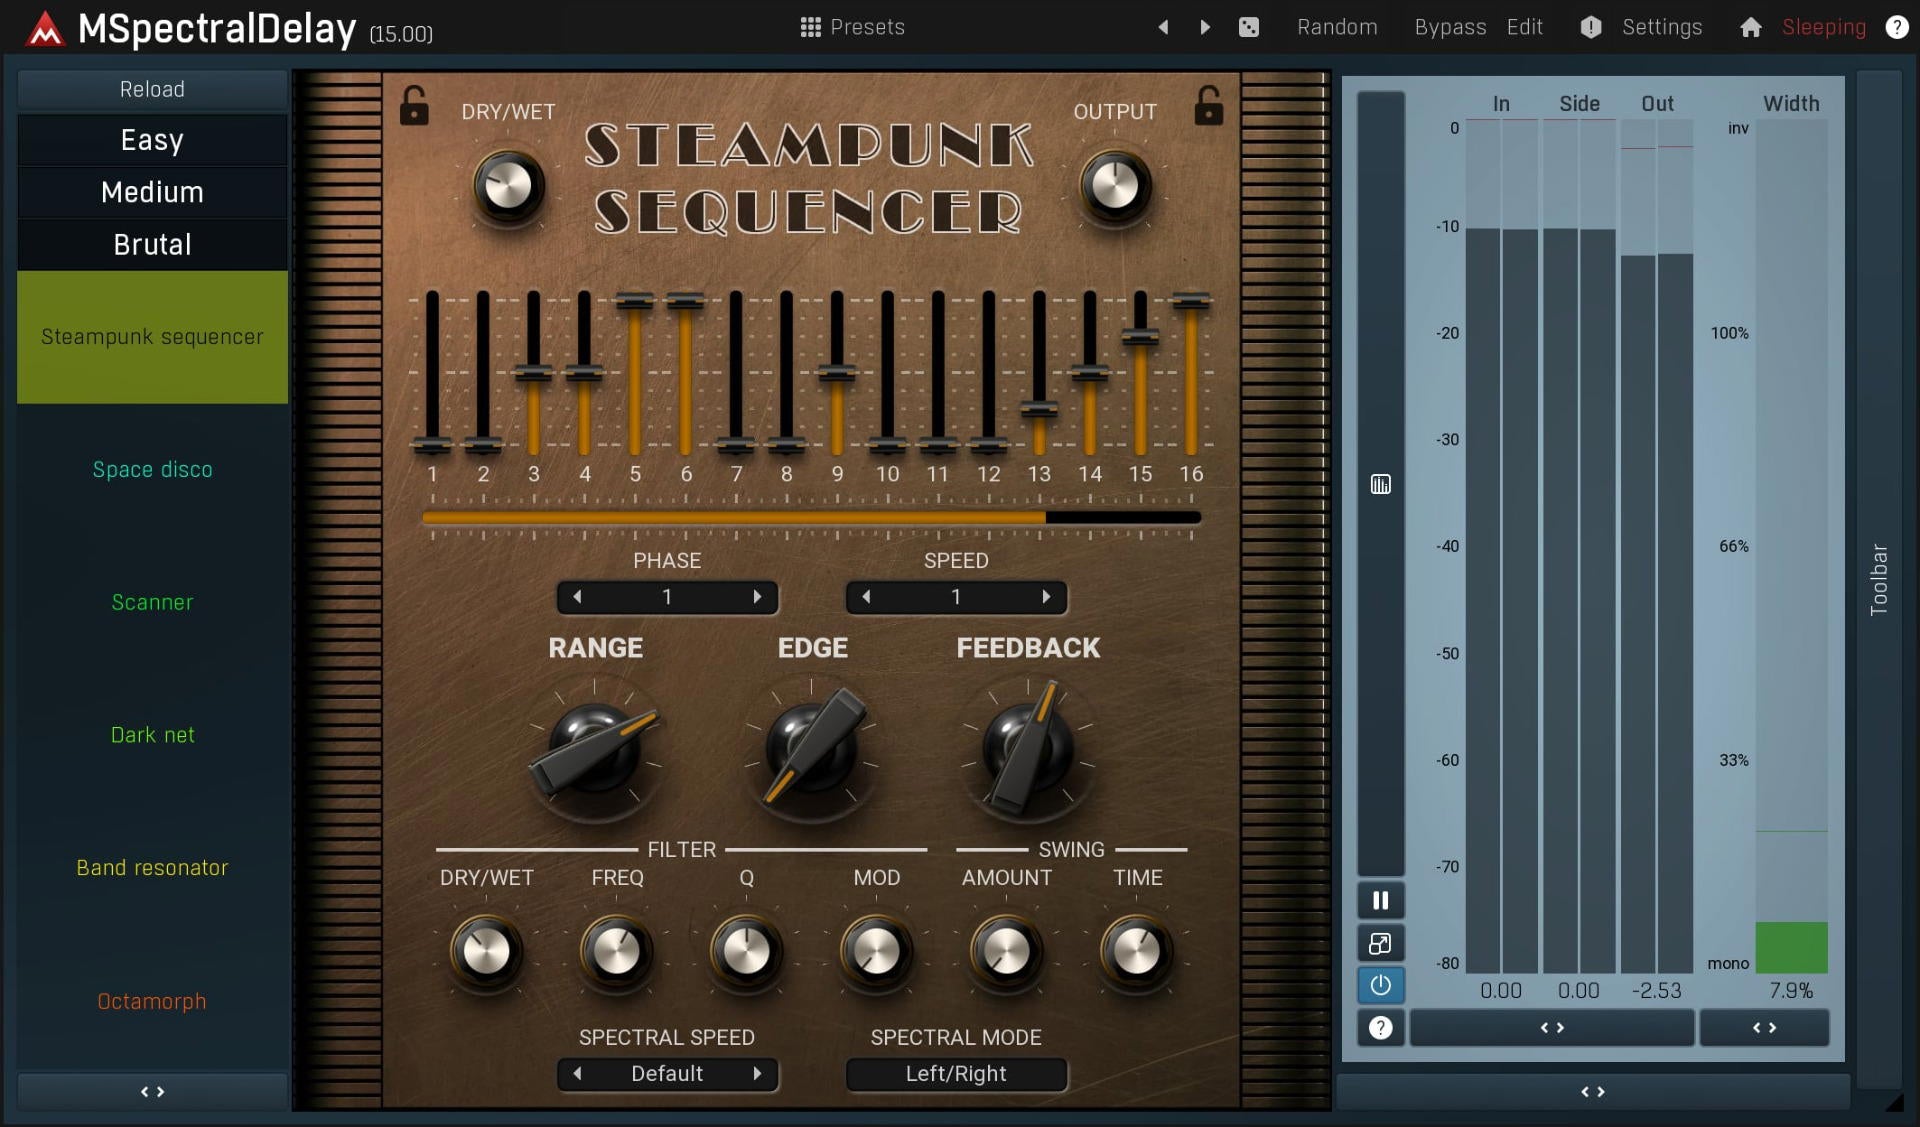Click step slider 5 handle
The image size is (1920, 1127).
[635, 300]
